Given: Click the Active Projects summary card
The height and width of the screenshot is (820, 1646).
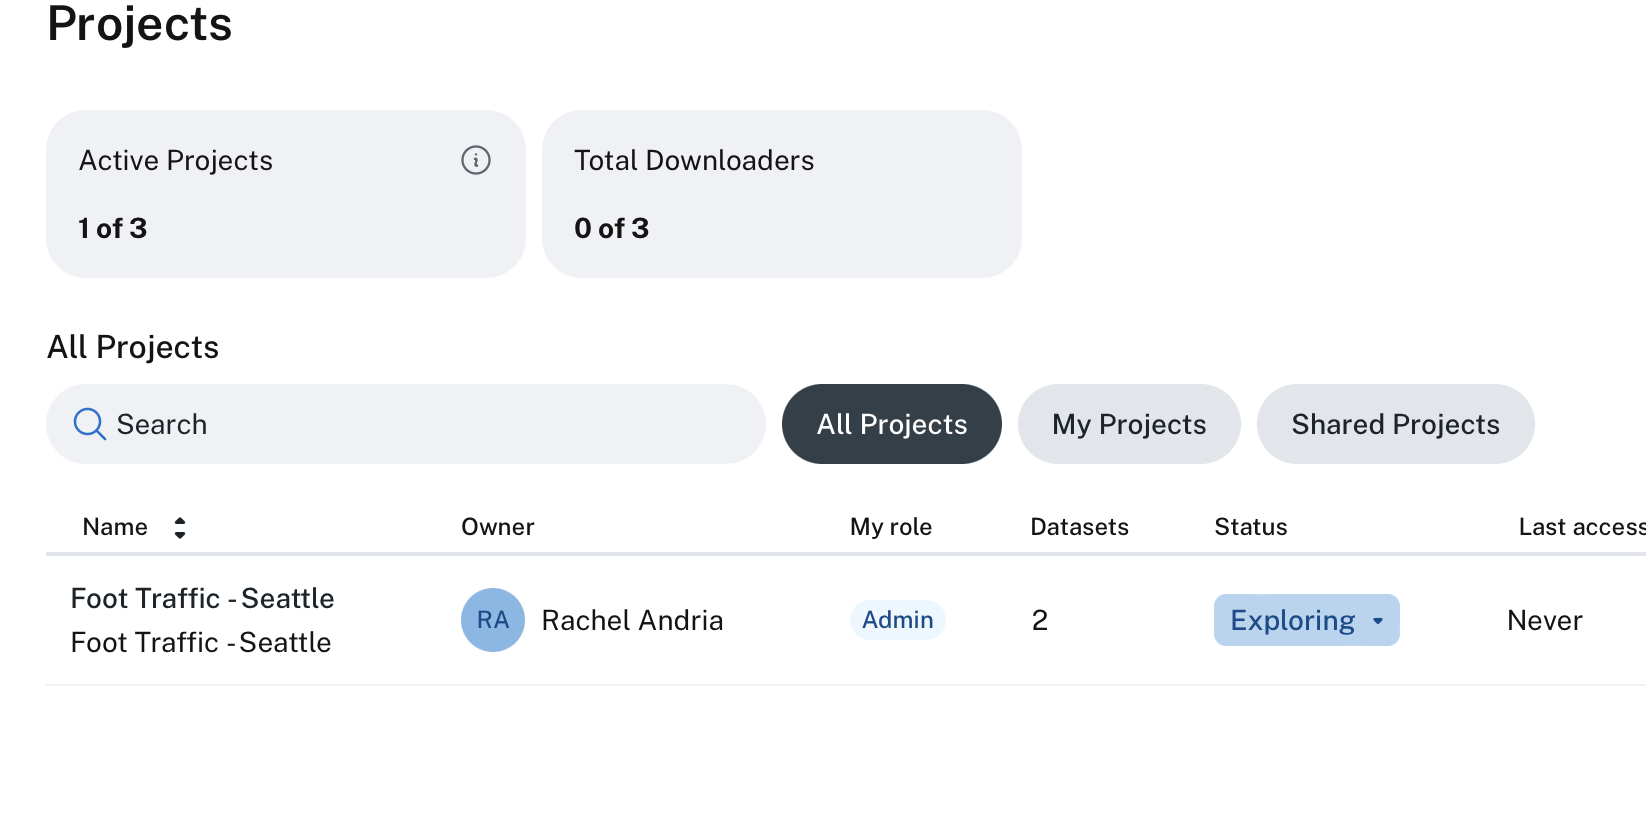Looking at the screenshot, I should point(285,194).
